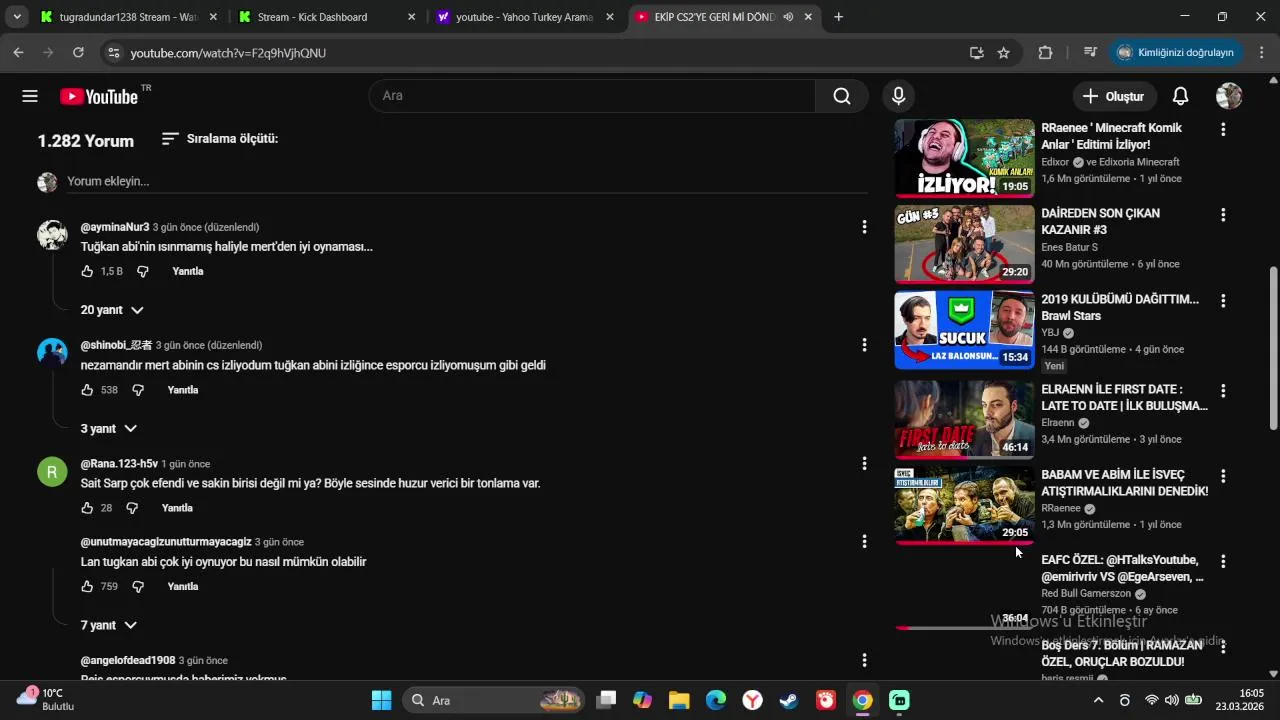Open a new browser tab
1280x720 pixels.
point(838,17)
